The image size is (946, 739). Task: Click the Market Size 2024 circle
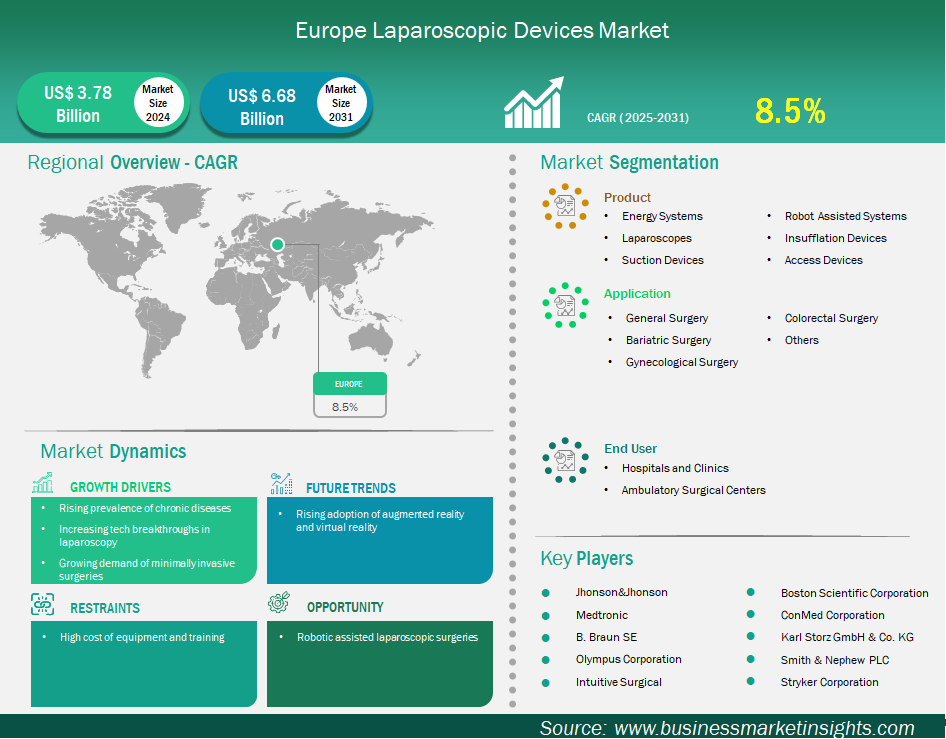[x=158, y=103]
